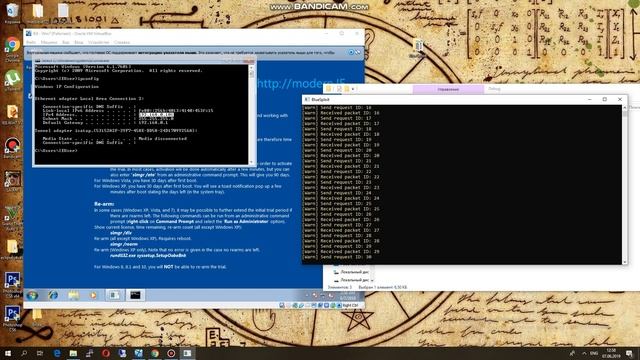Select highlighted IPv4 address in VM cmd
Image resolution: width=640 pixels, height=360 pixels.
(x=156, y=115)
